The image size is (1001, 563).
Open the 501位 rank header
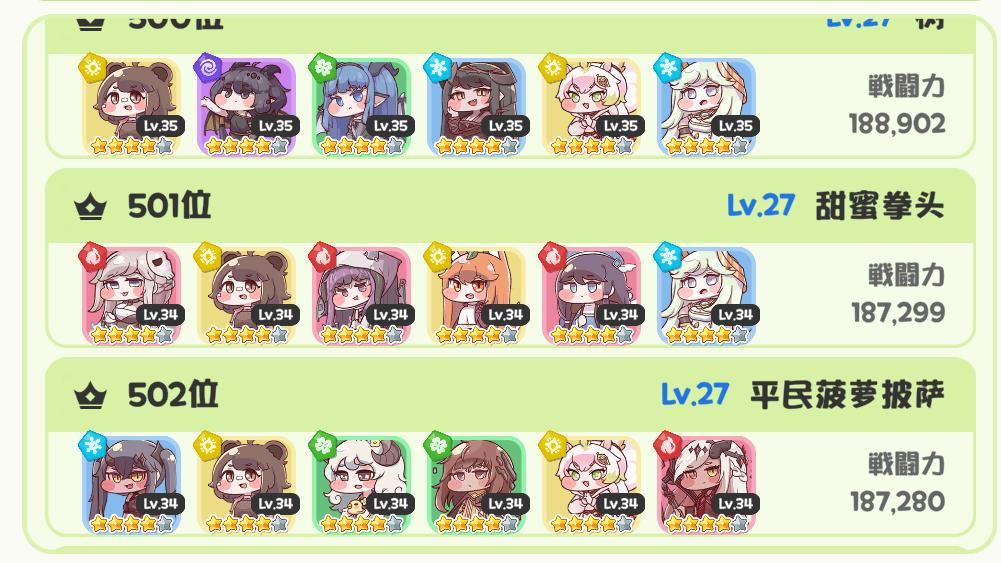510,206
